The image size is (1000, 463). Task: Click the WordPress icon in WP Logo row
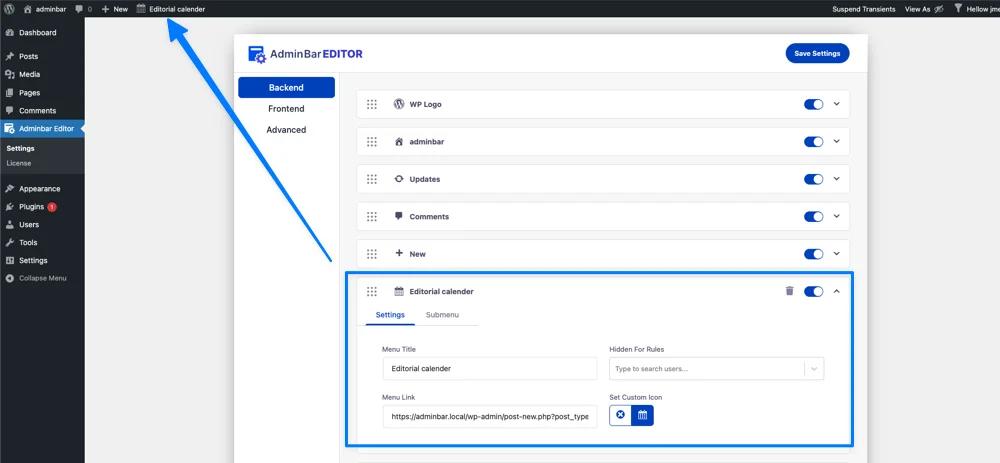tap(399, 104)
